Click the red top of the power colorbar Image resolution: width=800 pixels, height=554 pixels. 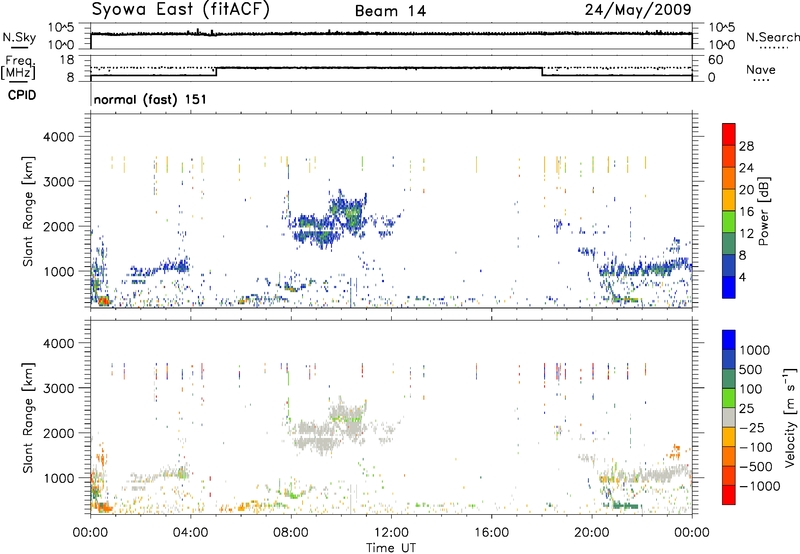pos(729,134)
